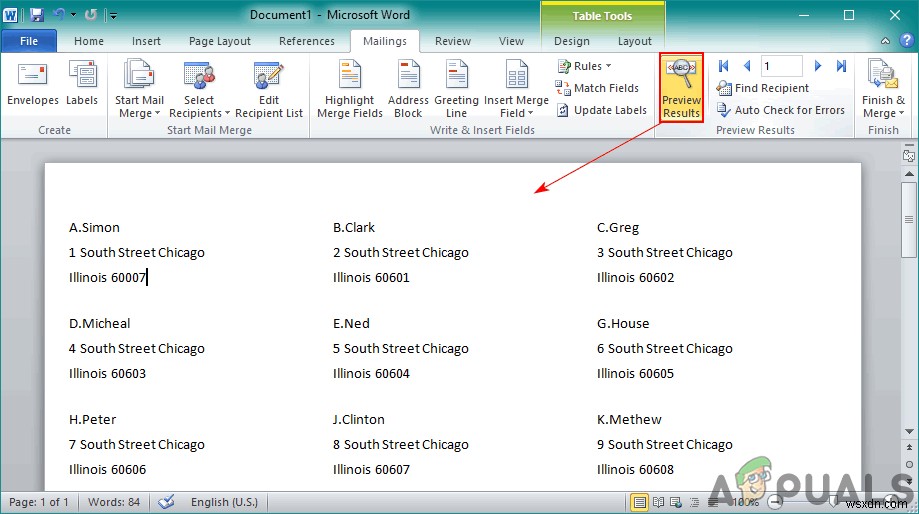The width and height of the screenshot is (919, 514).
Task: Click the Insert Merge Field icon
Action: [516, 76]
